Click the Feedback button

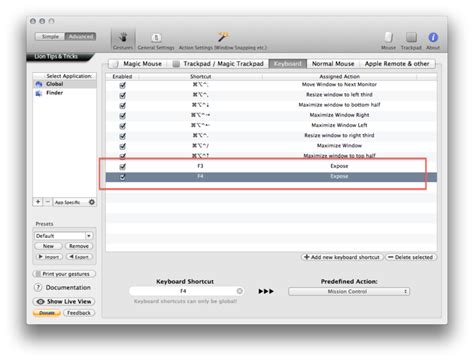(x=79, y=313)
